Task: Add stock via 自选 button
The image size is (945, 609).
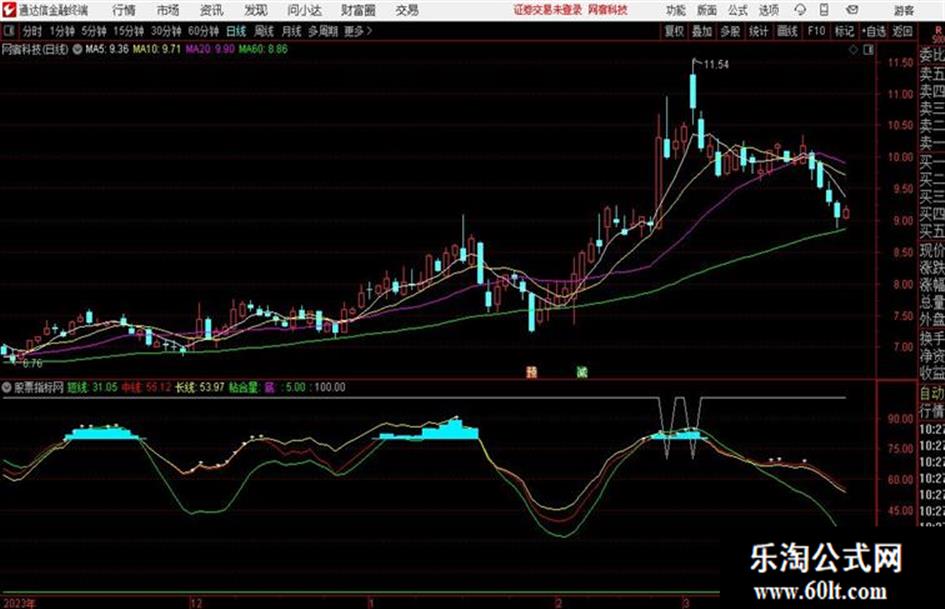Action: pyautogui.click(x=873, y=31)
